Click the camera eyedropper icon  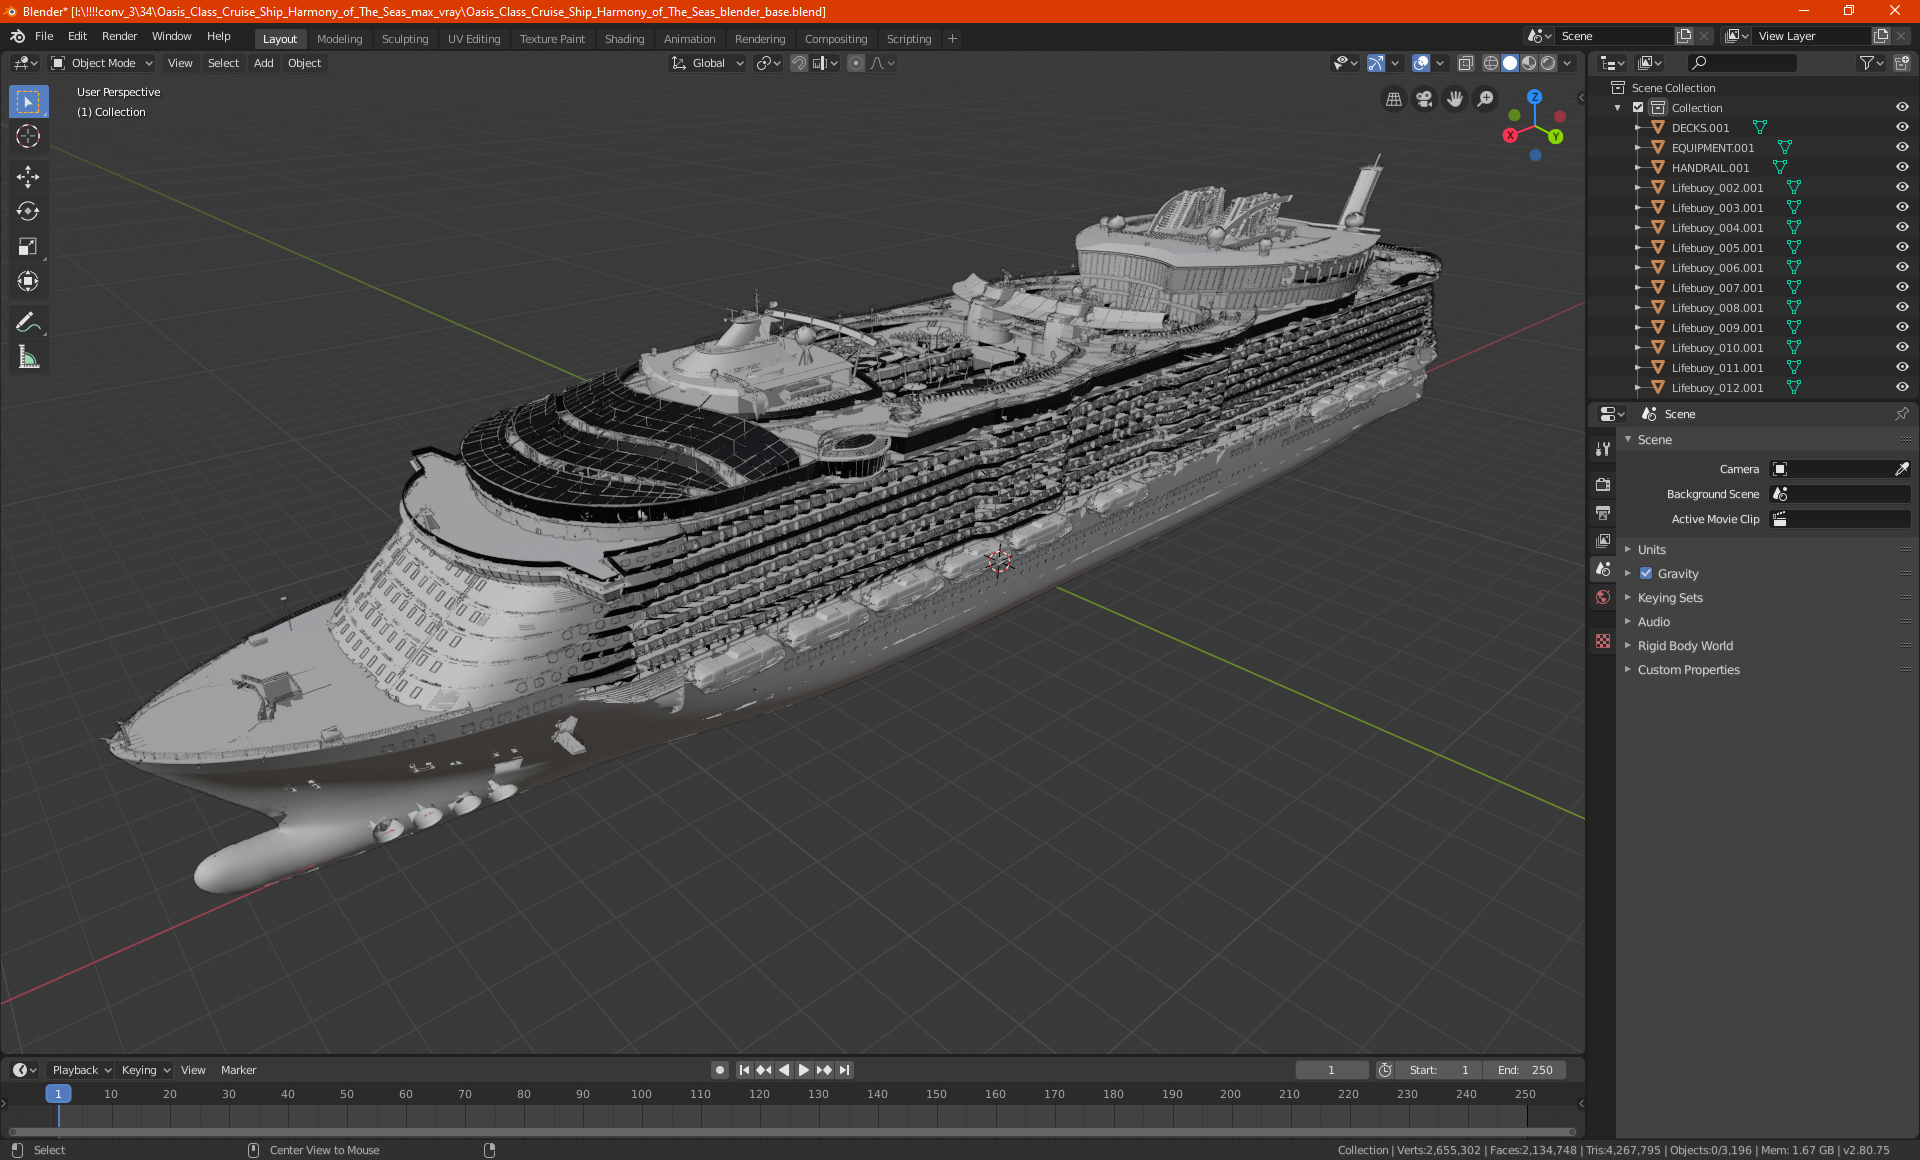tap(1901, 469)
